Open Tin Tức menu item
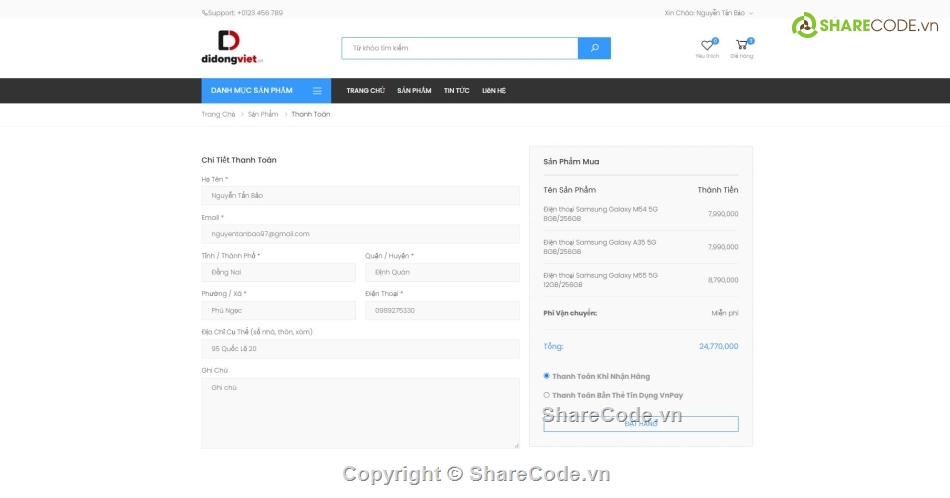This screenshot has width=950, height=498. coord(456,91)
